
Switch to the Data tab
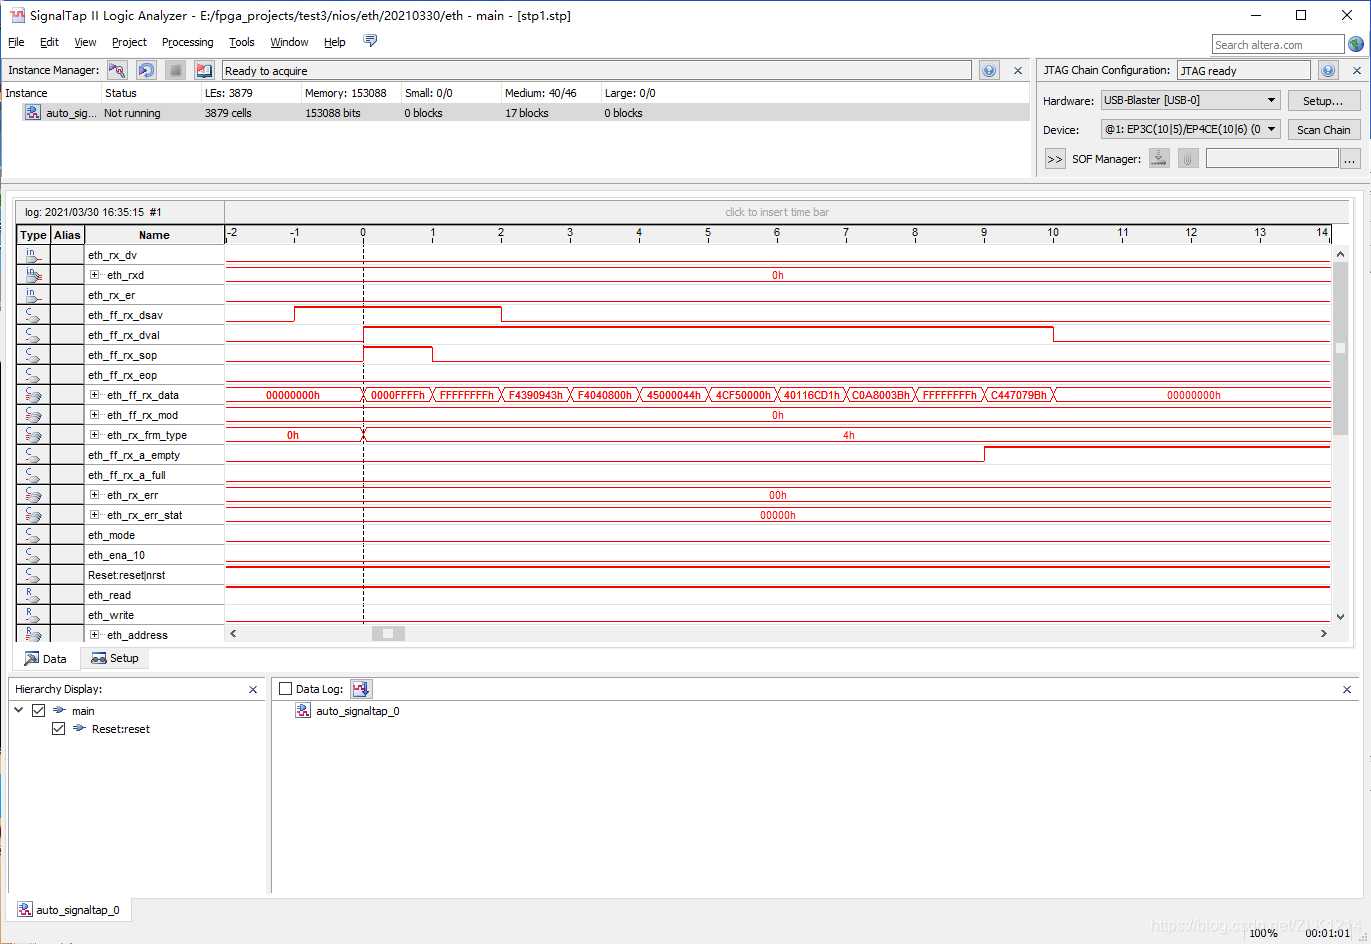[x=45, y=659]
